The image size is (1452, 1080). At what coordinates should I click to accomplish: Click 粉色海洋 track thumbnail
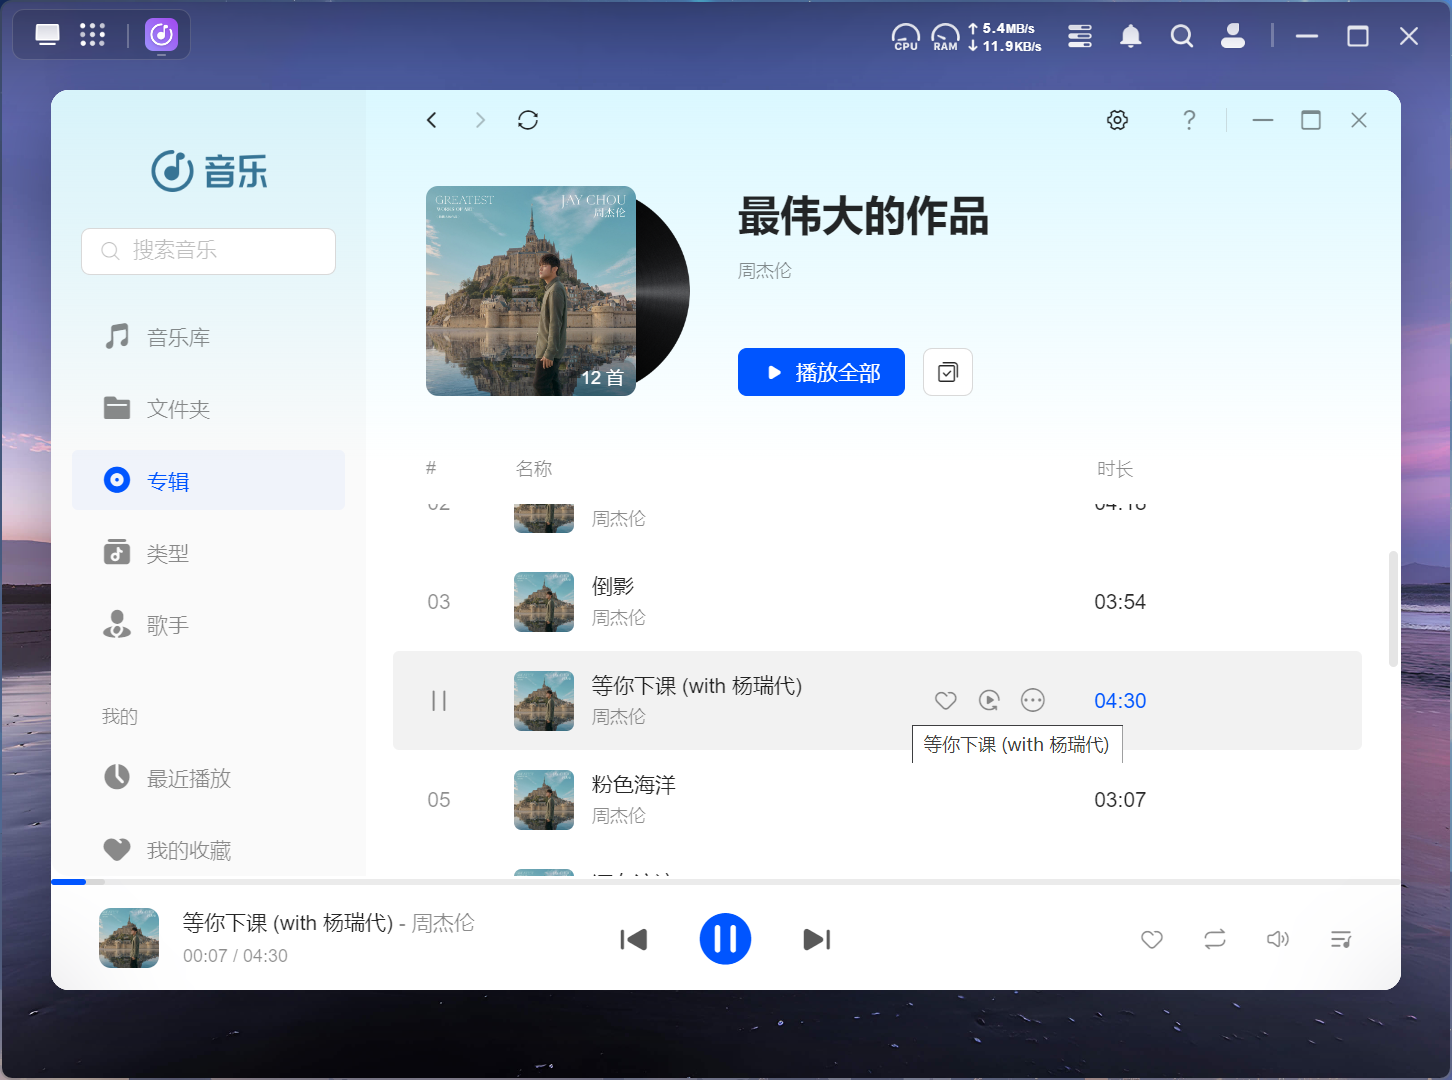(544, 800)
